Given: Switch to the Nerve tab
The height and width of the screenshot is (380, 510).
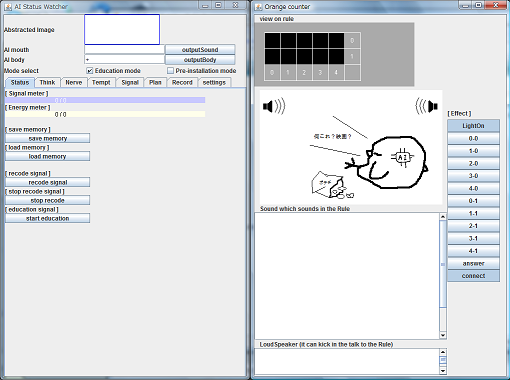Looking at the screenshot, I should pyautogui.click(x=74, y=82).
